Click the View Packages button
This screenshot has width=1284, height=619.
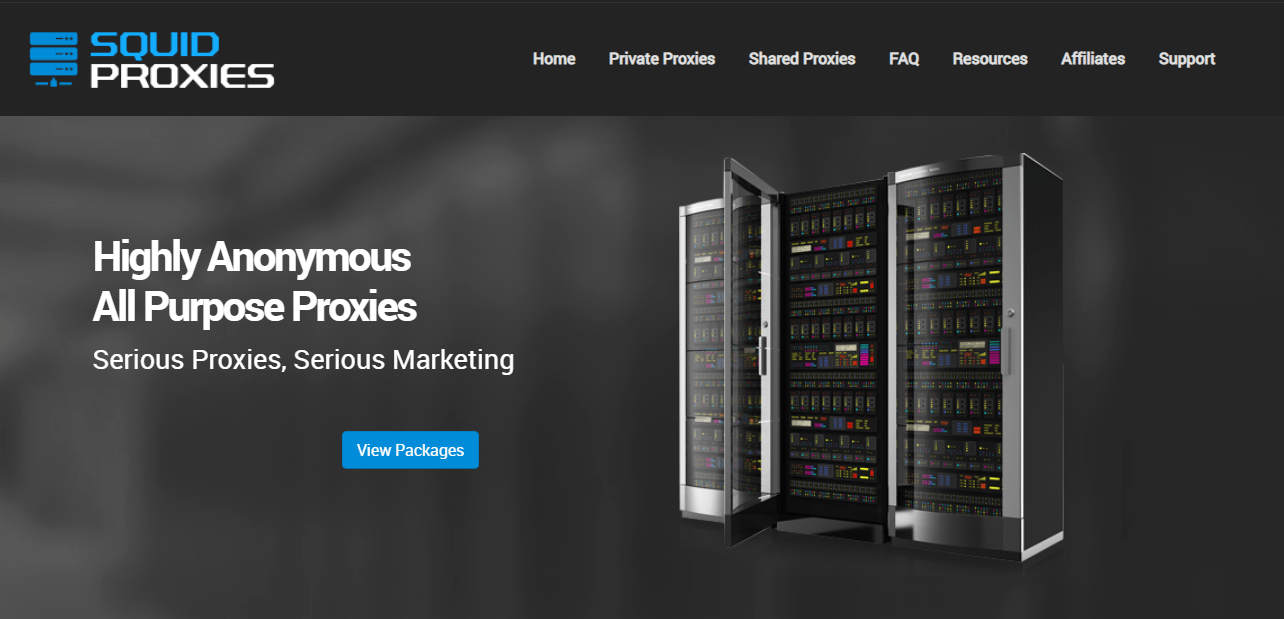click(410, 450)
